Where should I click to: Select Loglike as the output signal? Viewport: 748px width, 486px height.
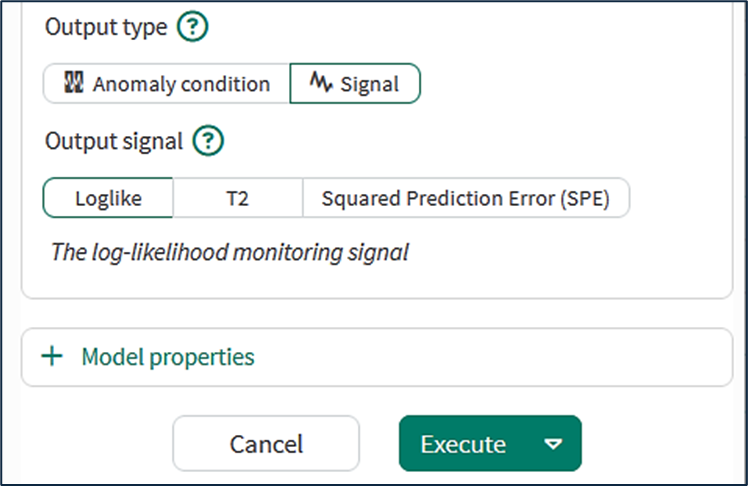point(108,198)
